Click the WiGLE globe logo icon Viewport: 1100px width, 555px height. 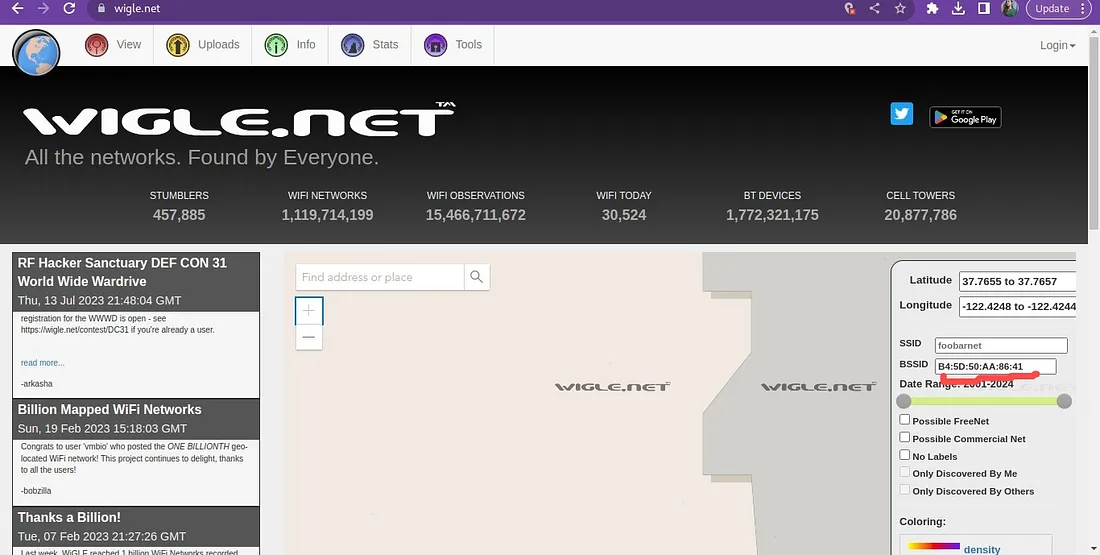(36, 53)
